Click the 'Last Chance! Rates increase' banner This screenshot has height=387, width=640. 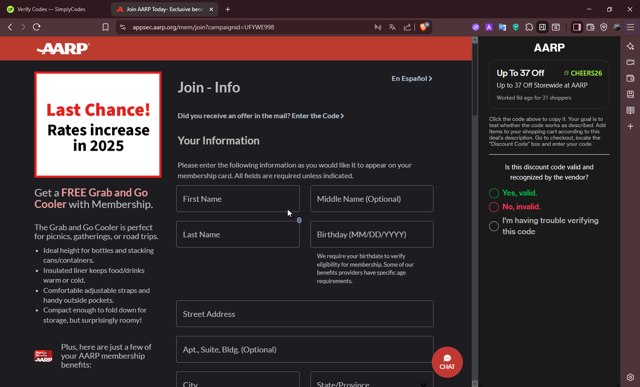[x=98, y=125]
